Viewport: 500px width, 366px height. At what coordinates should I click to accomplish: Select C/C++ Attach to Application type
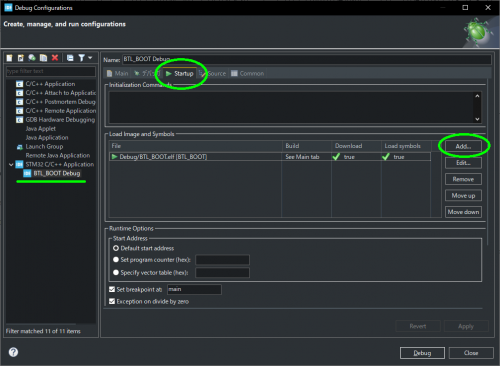(56, 93)
